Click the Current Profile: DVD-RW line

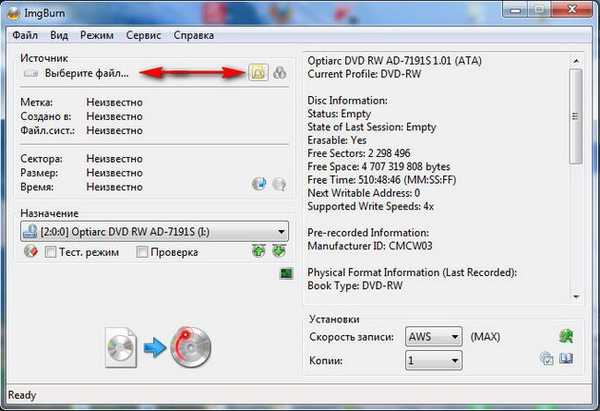364,74
